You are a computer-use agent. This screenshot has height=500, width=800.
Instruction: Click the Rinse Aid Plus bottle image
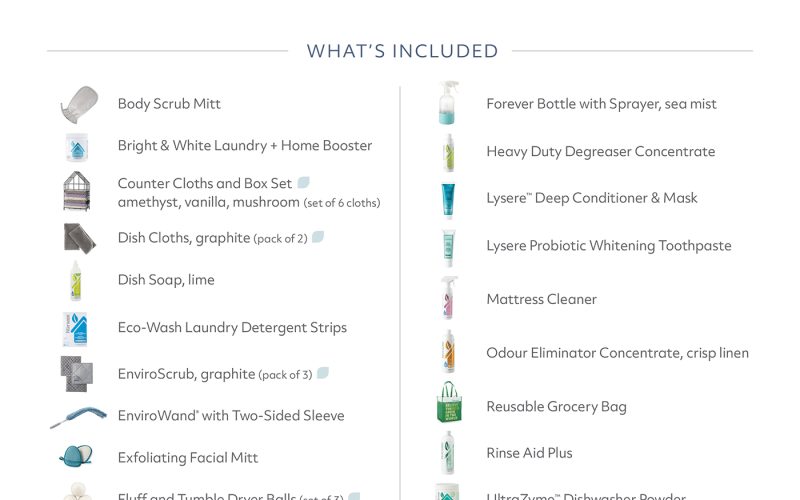447,452
